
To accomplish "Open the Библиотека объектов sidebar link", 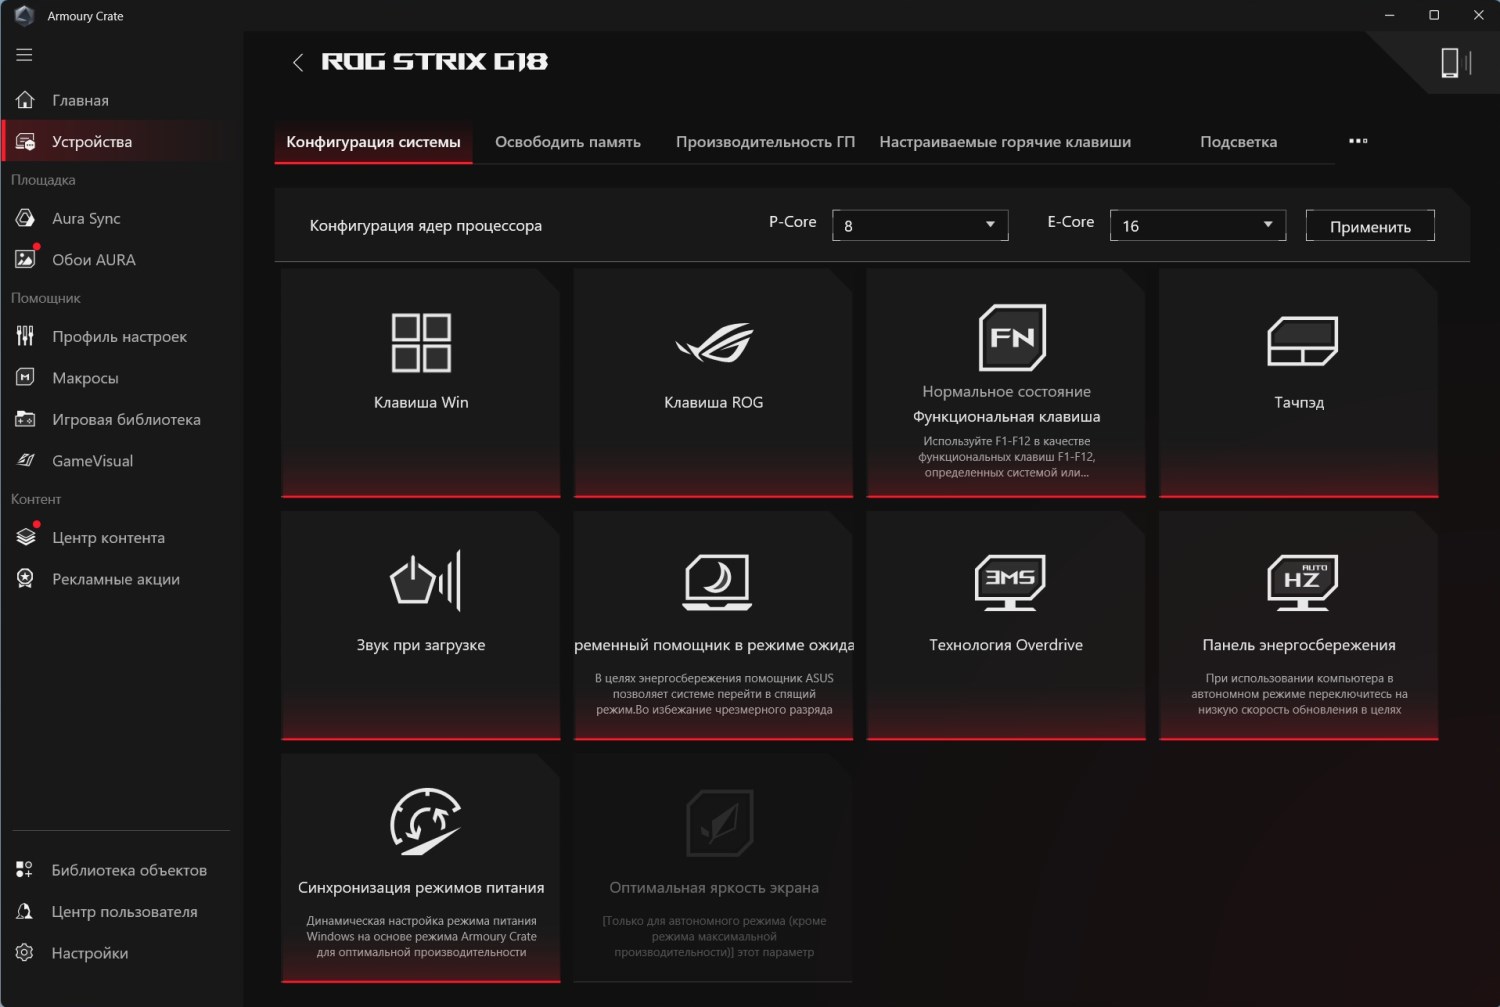I will coord(129,870).
